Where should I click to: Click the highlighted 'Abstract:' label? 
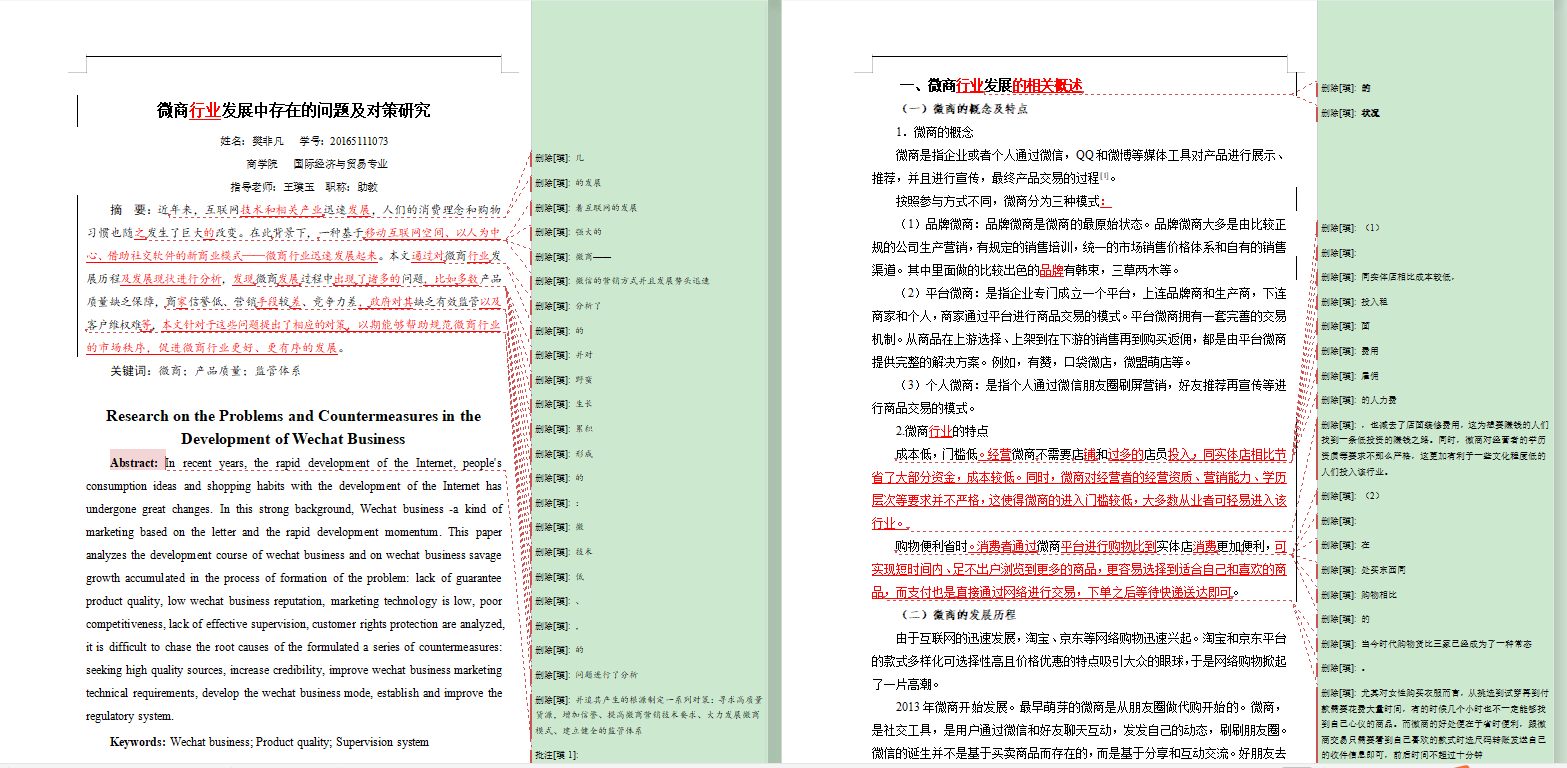pyautogui.click(x=135, y=463)
